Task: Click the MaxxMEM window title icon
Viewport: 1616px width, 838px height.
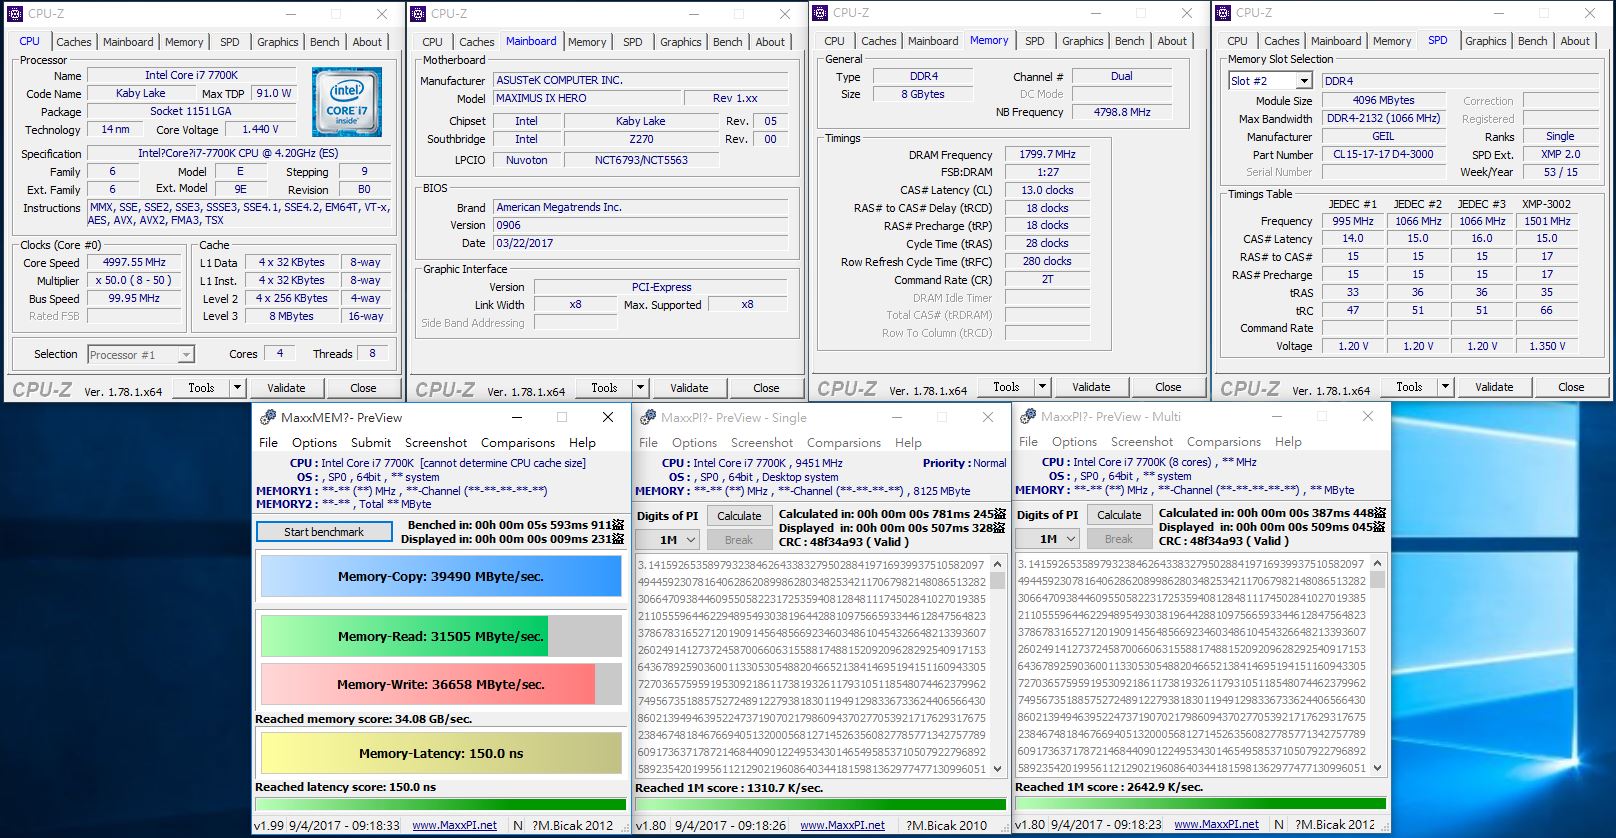Action: coord(268,417)
